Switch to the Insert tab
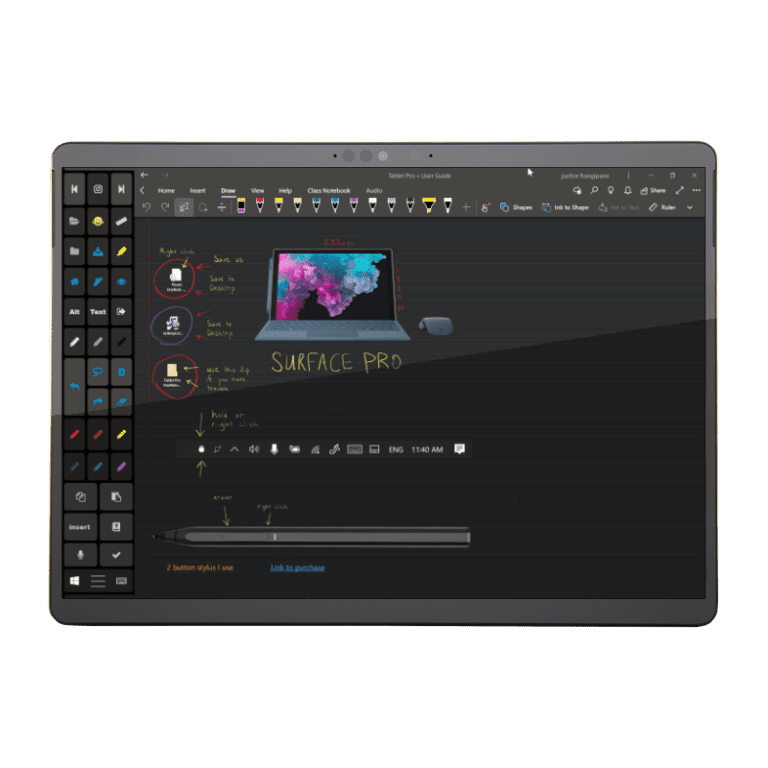The image size is (768, 768). tap(197, 190)
